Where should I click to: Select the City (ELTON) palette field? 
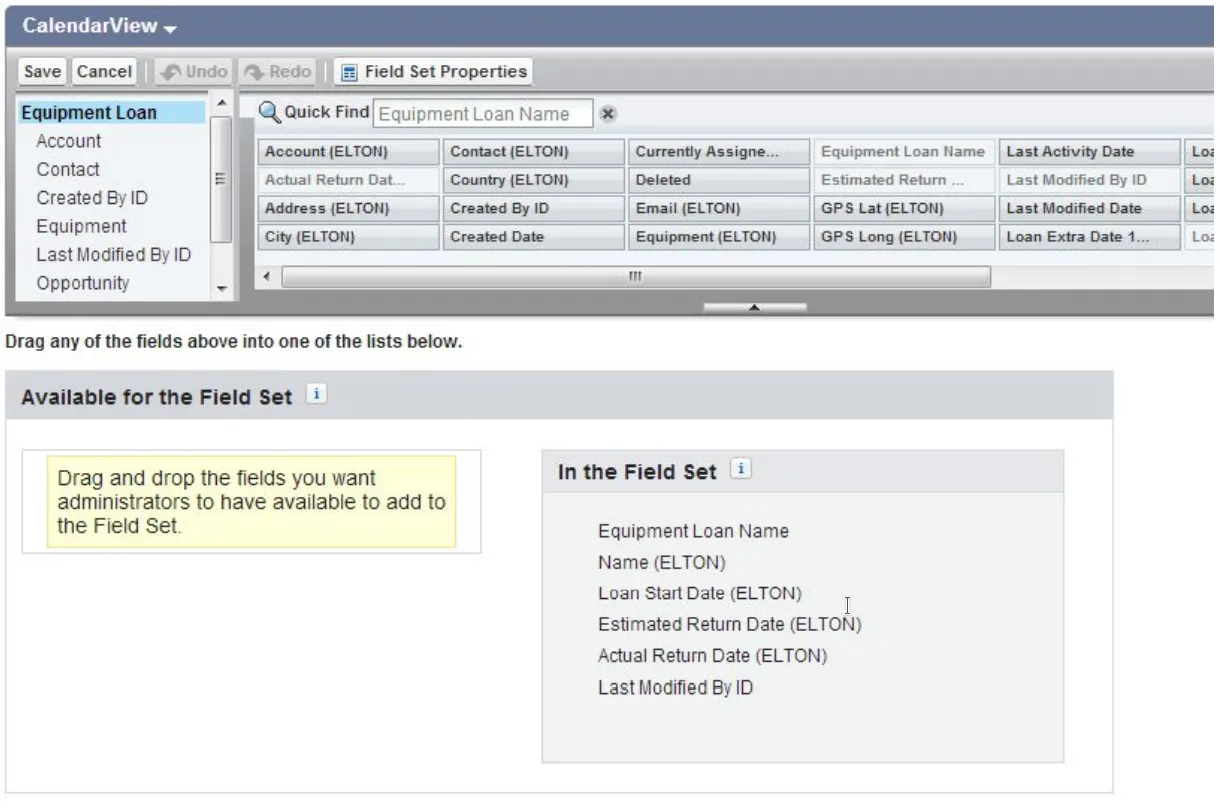tap(348, 237)
